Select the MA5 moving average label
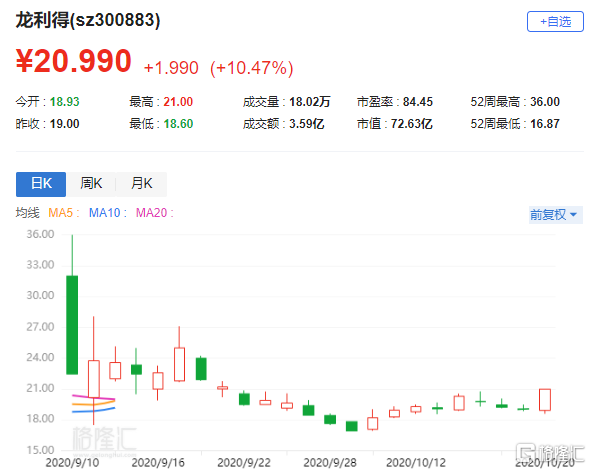The image size is (591, 470). 64,213
